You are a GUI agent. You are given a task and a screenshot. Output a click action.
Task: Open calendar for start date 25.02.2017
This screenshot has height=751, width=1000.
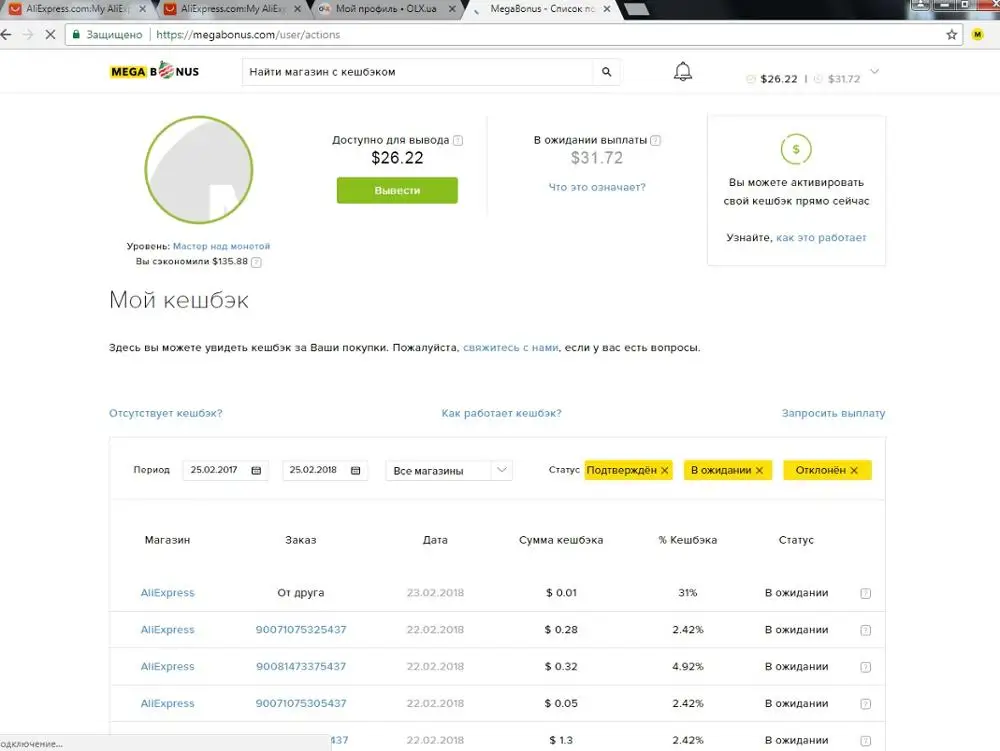[x=256, y=470]
